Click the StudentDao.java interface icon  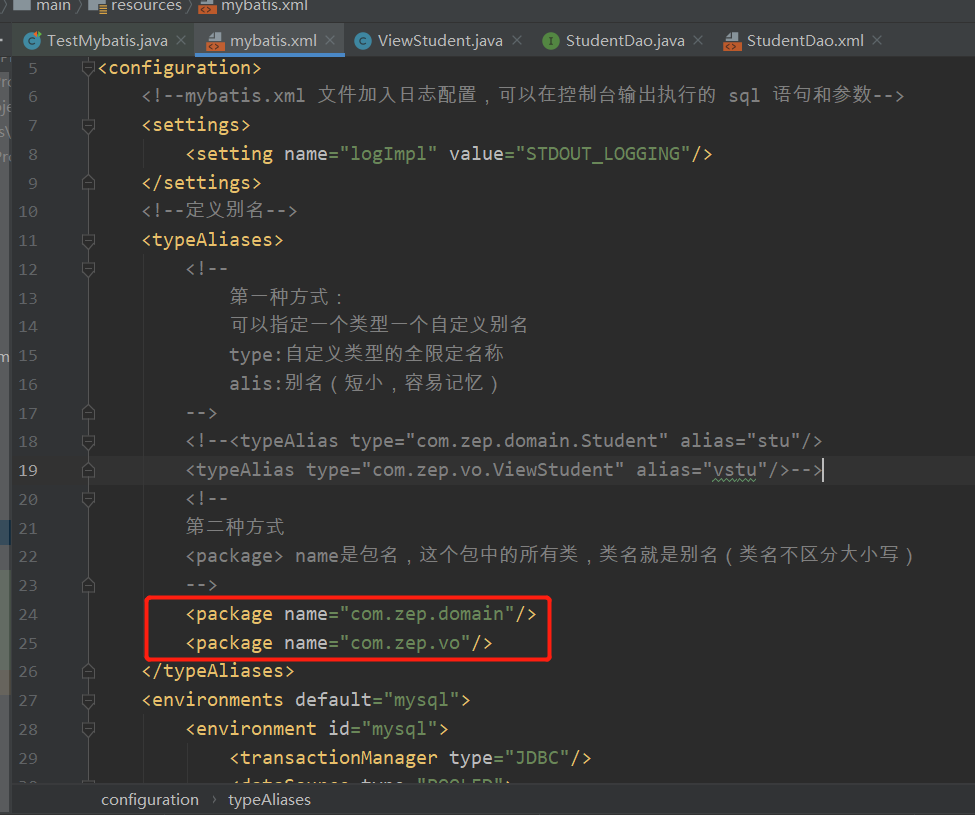tap(551, 41)
